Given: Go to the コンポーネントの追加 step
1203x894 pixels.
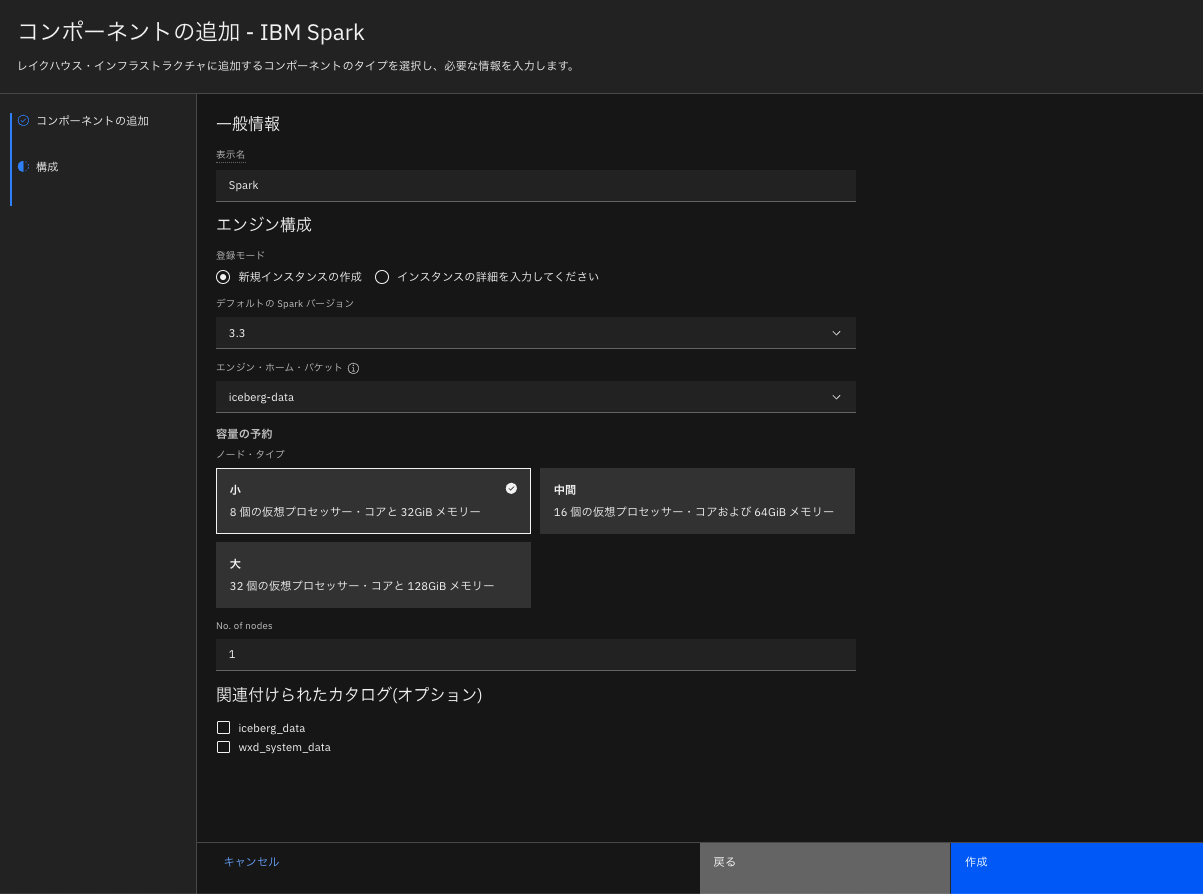Looking at the screenshot, I should pyautogui.click(x=92, y=121).
